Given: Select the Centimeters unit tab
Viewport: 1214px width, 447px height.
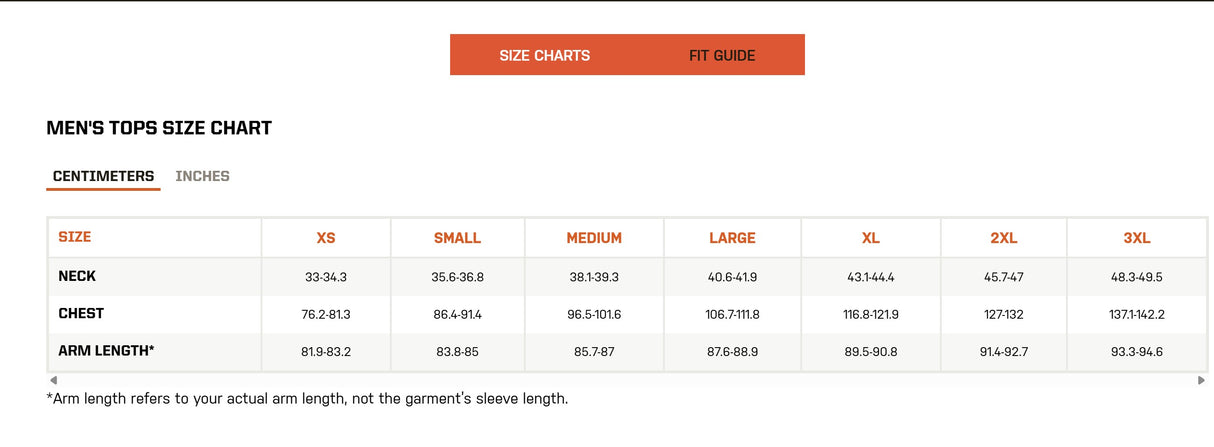Looking at the screenshot, I should tap(103, 176).
